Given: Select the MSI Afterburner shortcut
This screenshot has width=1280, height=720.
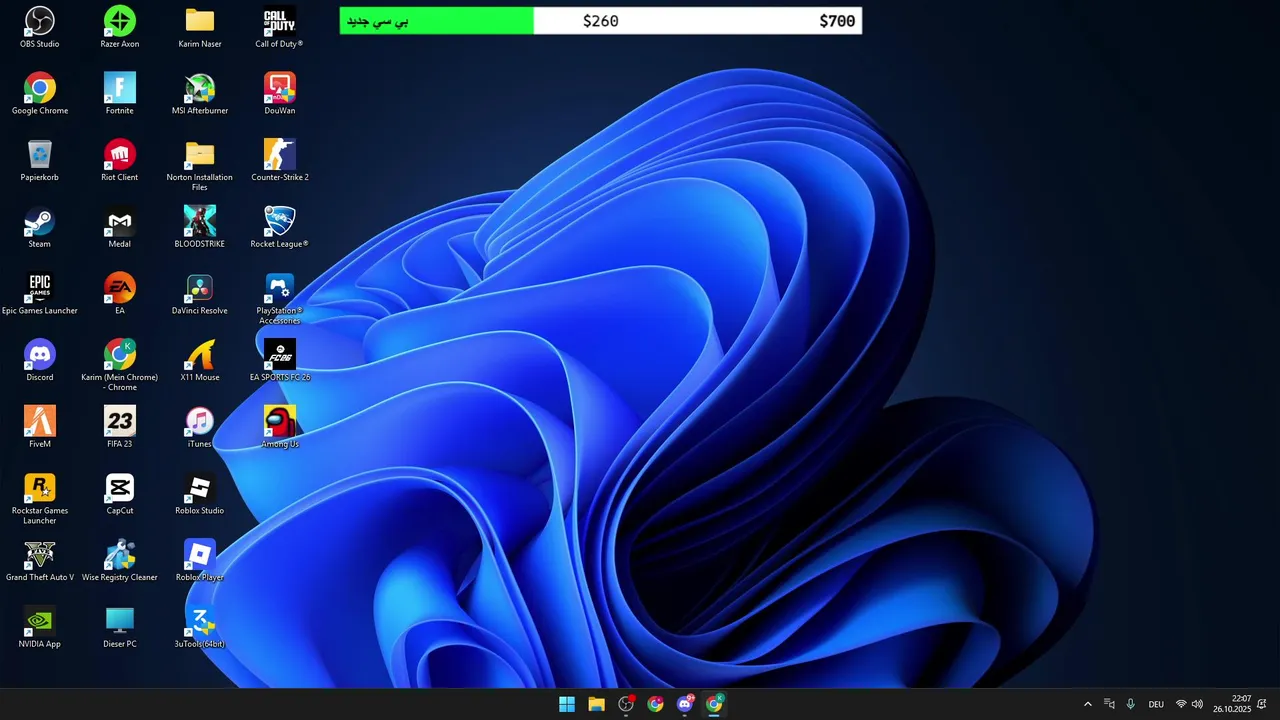Looking at the screenshot, I should coord(200,94).
